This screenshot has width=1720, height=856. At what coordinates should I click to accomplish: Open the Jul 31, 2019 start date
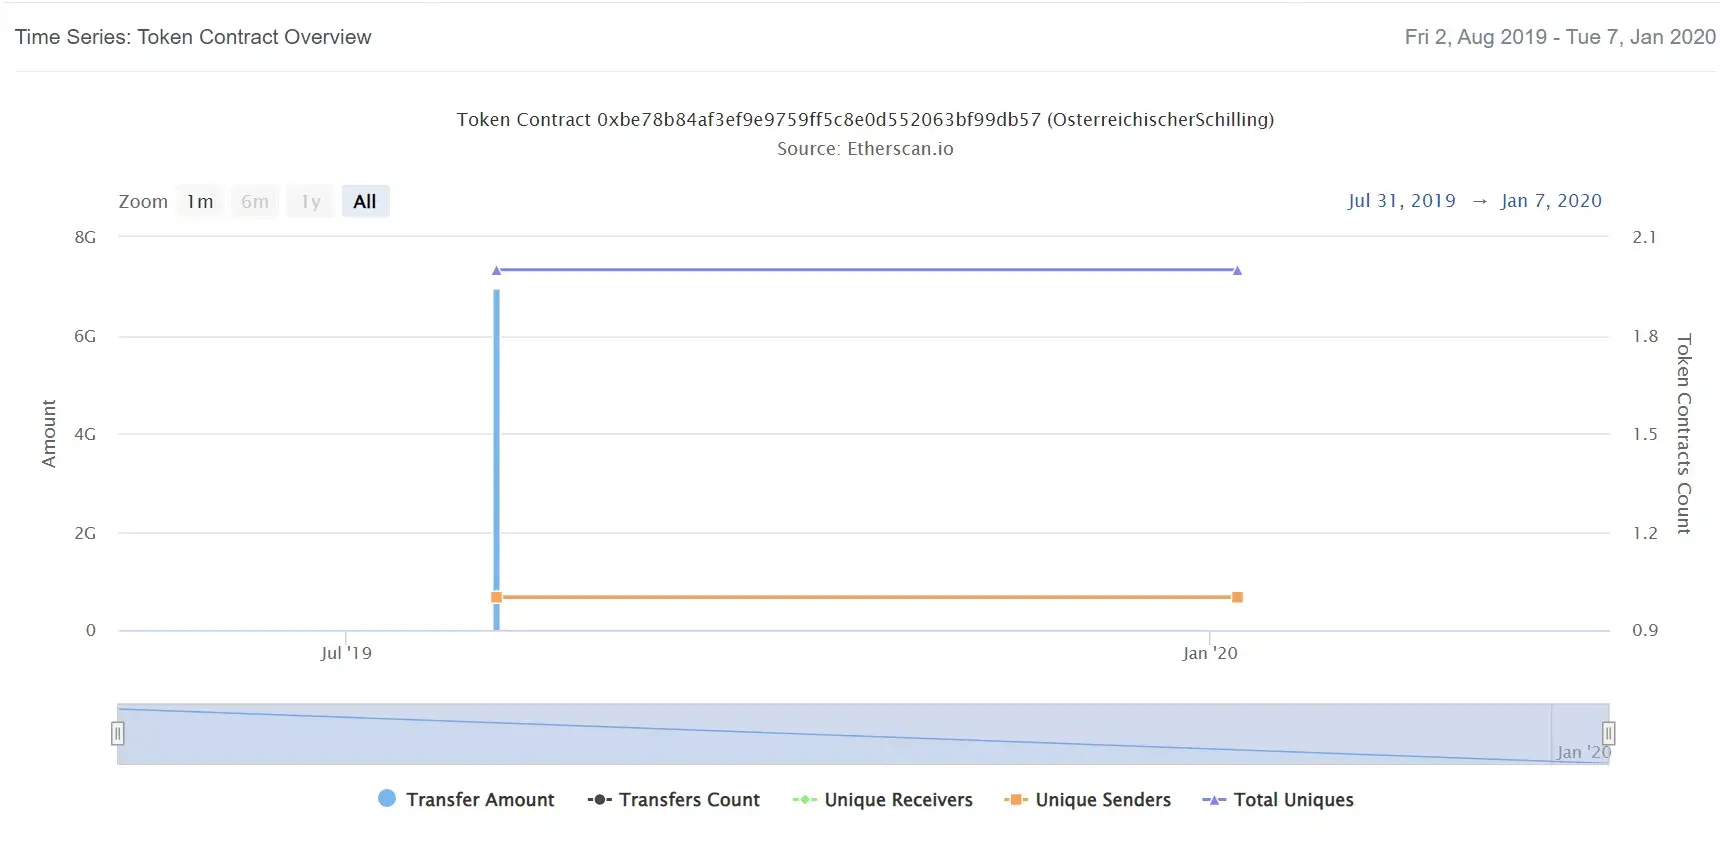click(1401, 201)
